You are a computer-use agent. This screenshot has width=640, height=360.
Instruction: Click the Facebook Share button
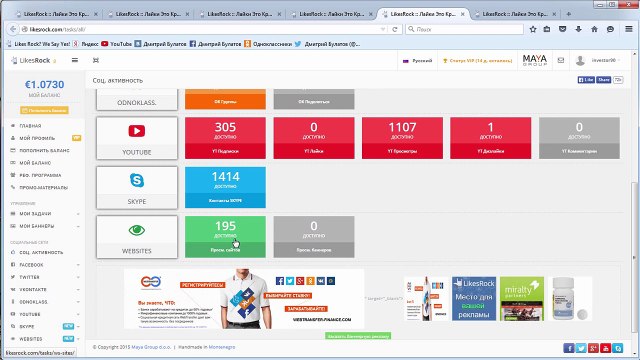pyautogui.click(x=604, y=80)
